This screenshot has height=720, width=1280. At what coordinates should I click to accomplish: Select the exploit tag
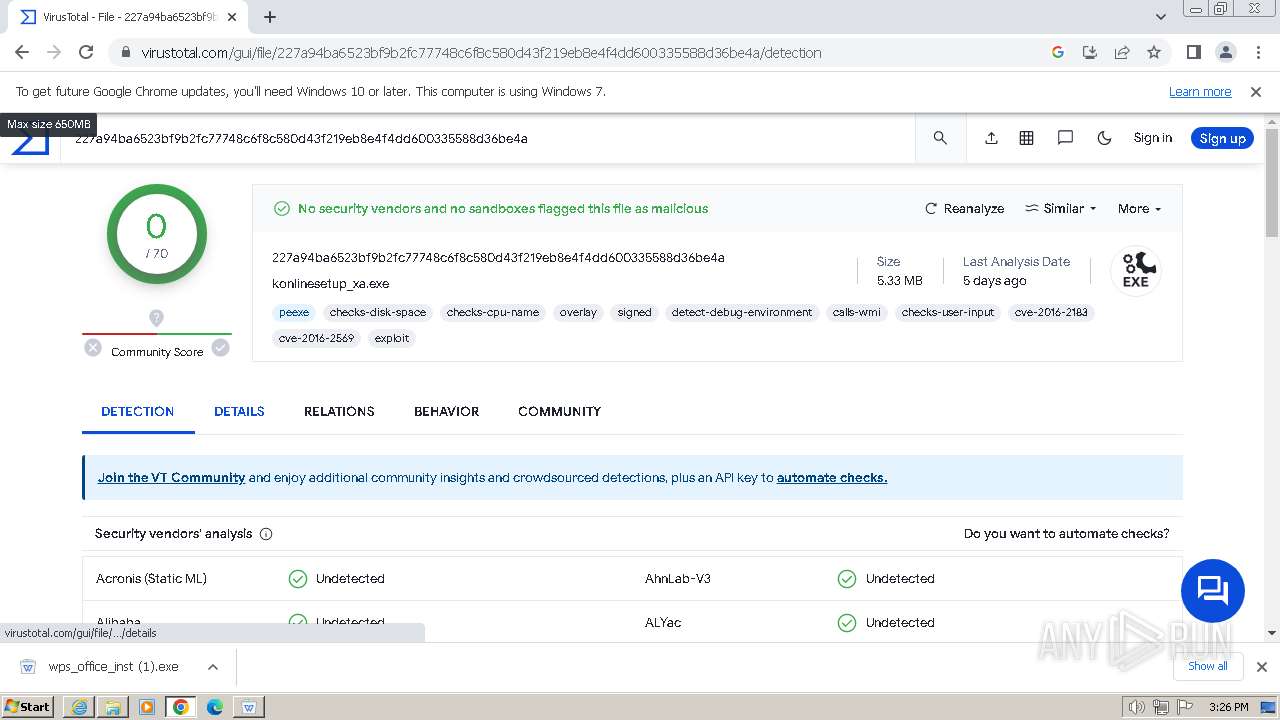pyautogui.click(x=392, y=338)
